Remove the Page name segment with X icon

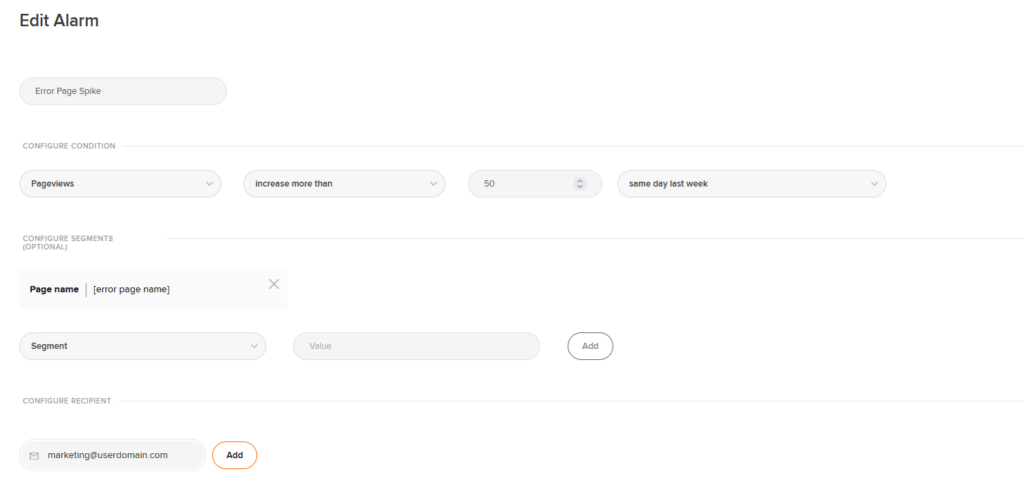tap(274, 284)
